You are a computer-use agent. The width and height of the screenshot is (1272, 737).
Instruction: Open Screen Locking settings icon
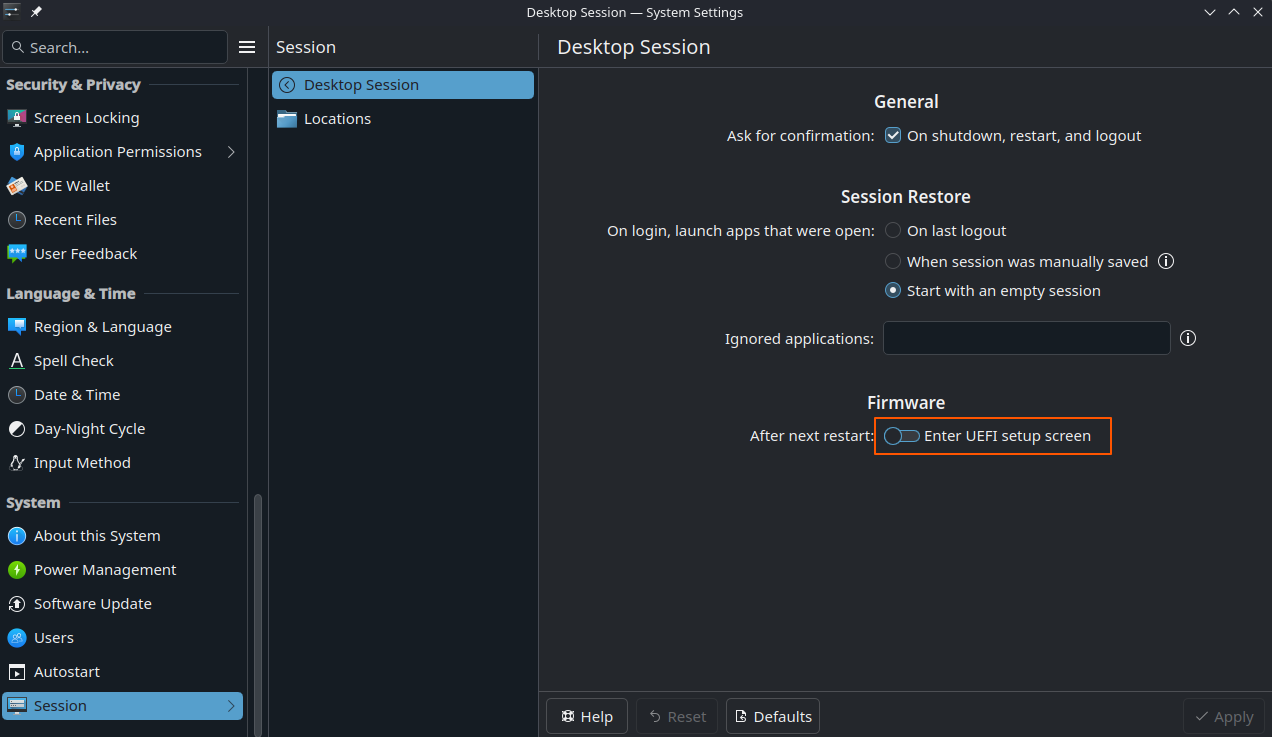pyautogui.click(x=17, y=118)
